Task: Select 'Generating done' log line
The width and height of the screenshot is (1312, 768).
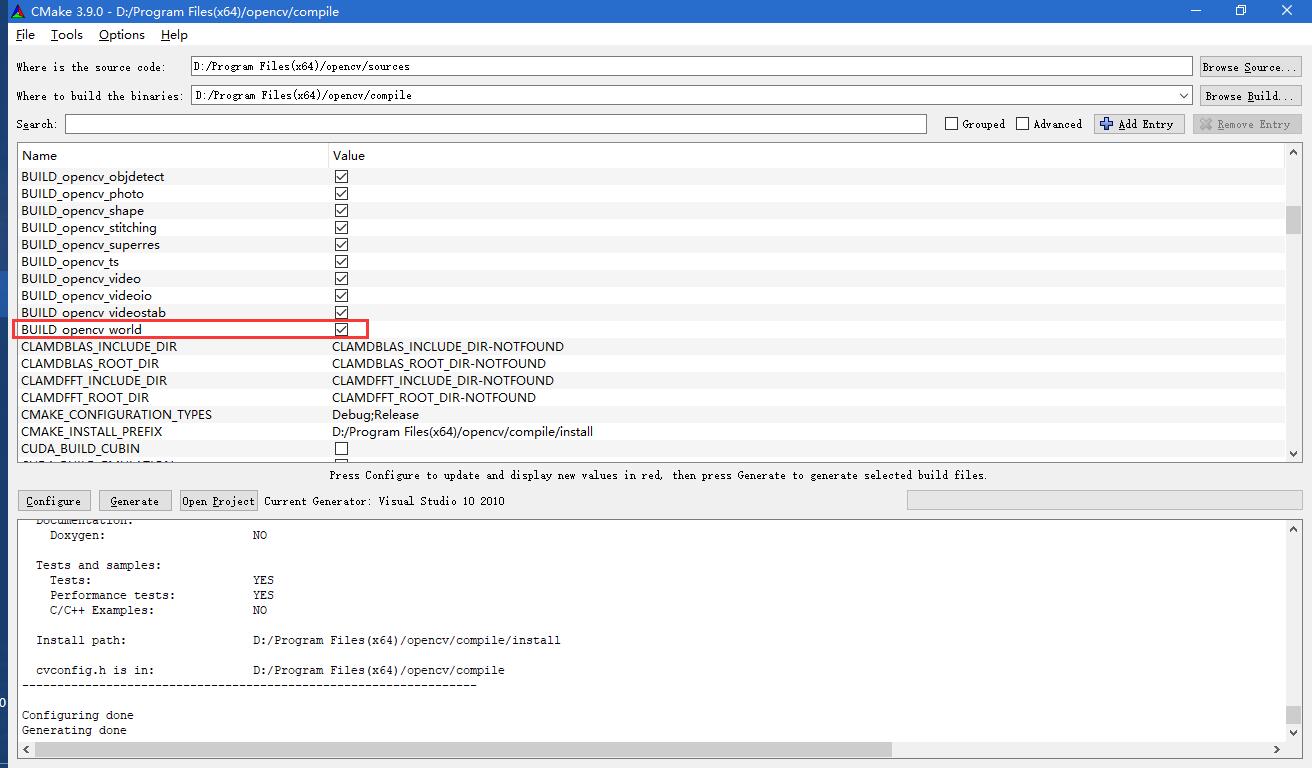Action: tap(74, 730)
